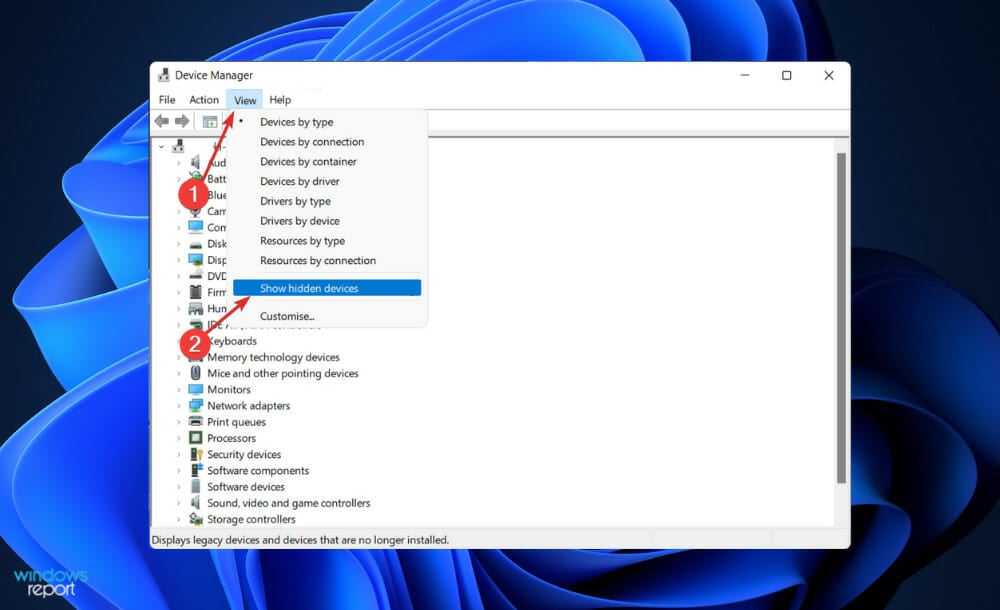The width and height of the screenshot is (1000, 610).
Task: Select the Software devices label
Action: click(246, 487)
